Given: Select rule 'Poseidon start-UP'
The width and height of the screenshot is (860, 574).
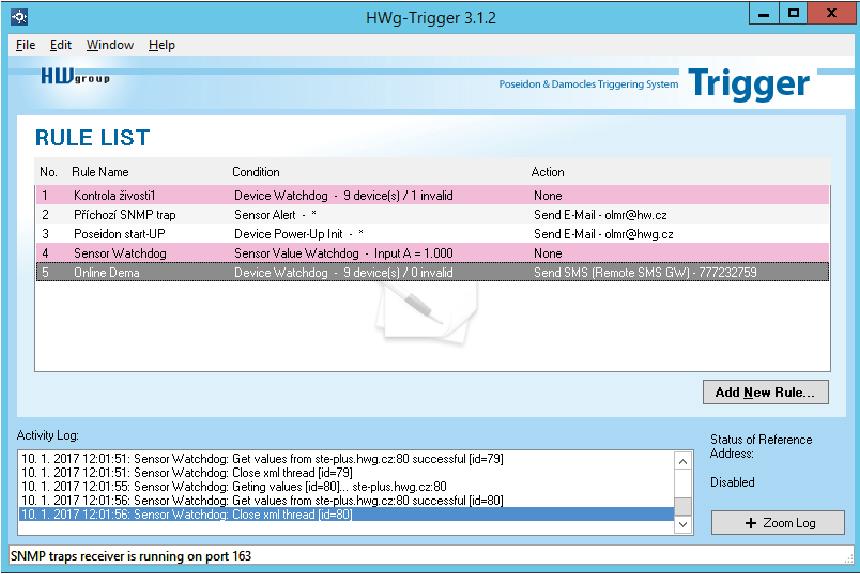Looking at the screenshot, I should (433, 234).
